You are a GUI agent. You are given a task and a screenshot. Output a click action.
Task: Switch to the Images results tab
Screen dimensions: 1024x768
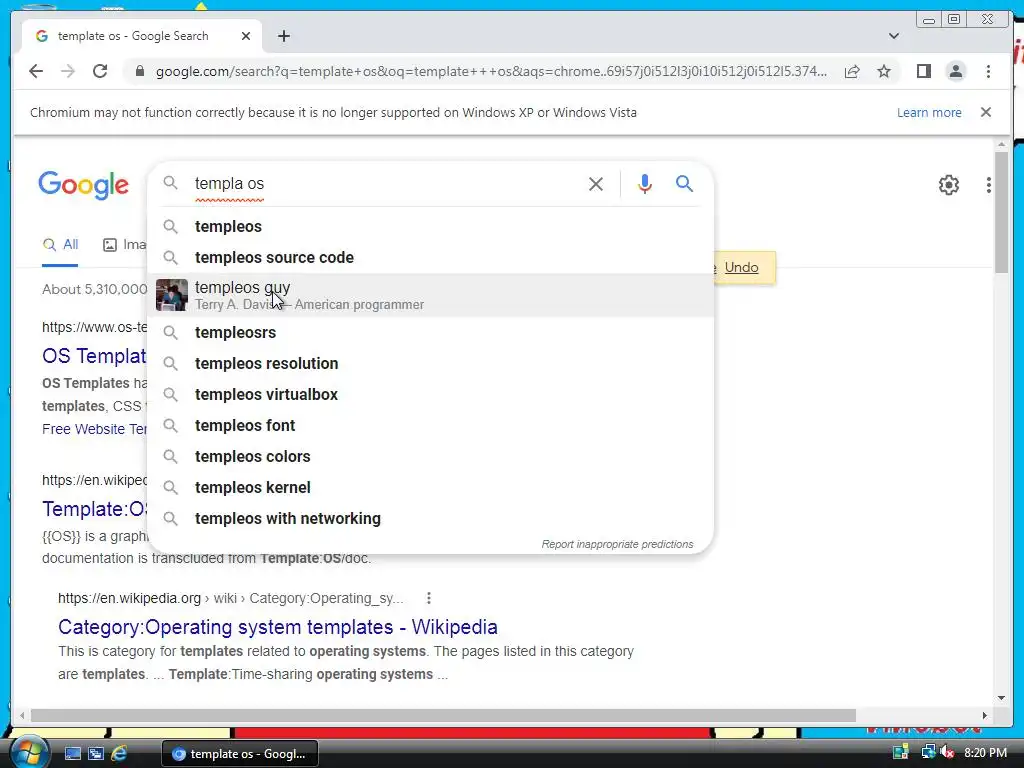click(124, 245)
